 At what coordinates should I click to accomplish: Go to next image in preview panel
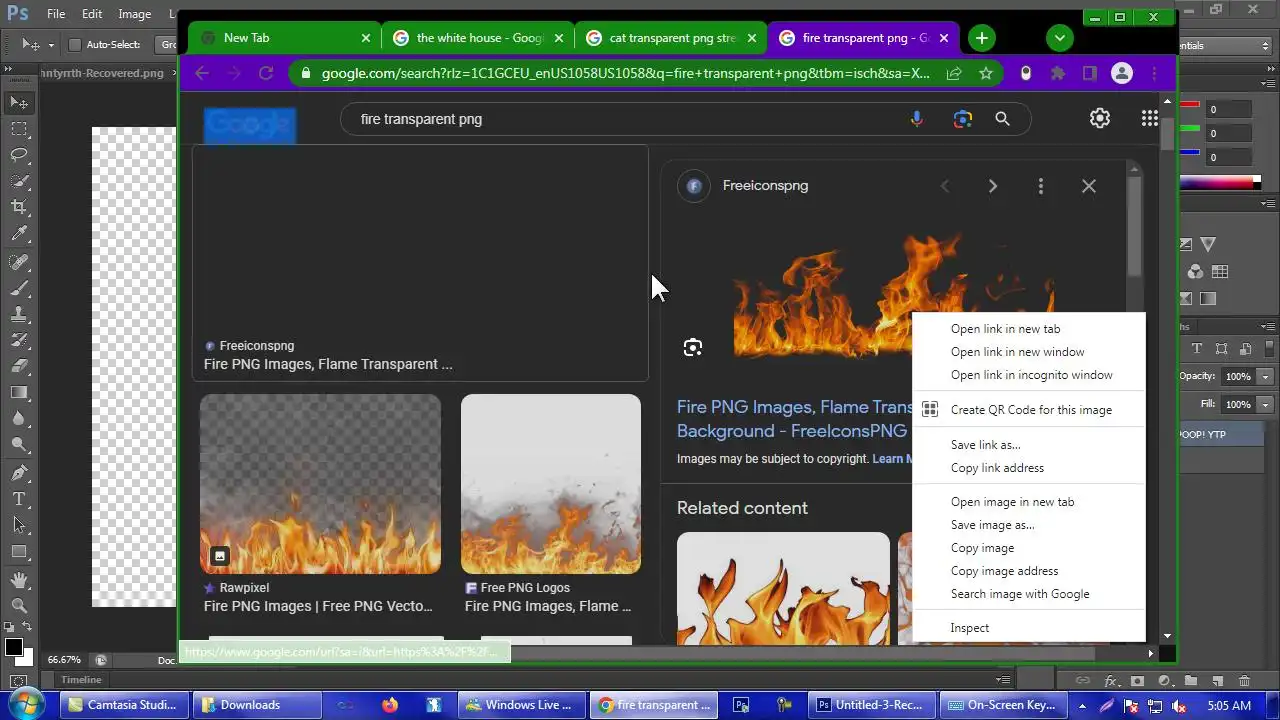coord(992,186)
